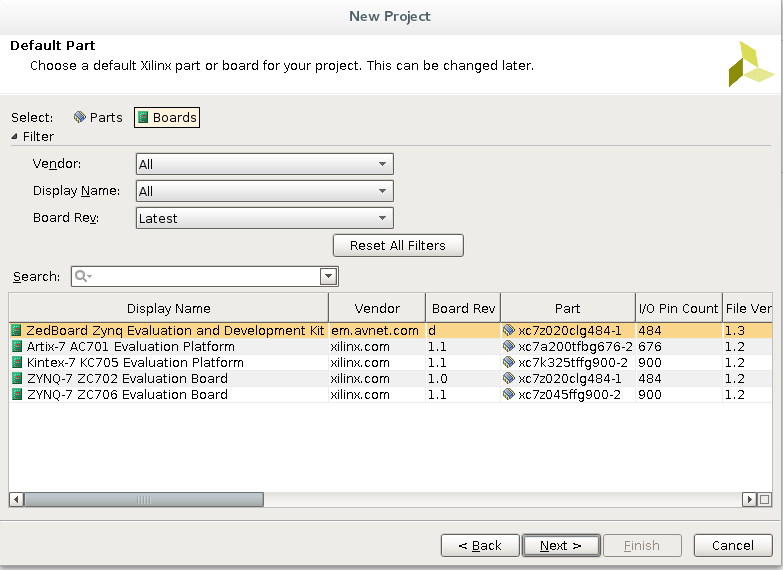Screen dimensions: 783x570
Task: Click chip icon in ZC702 row
Action: [x=509, y=378]
